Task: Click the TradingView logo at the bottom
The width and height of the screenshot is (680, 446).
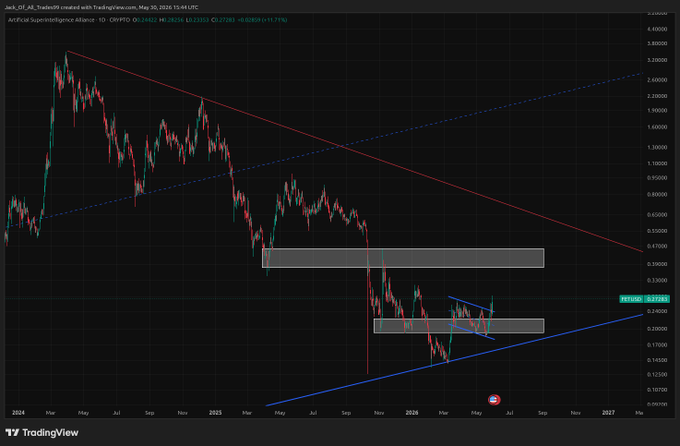Action: pyautogui.click(x=42, y=433)
